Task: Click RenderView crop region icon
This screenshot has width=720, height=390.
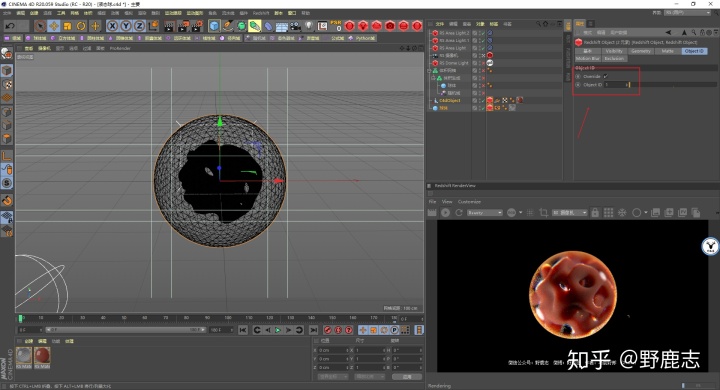Action: tap(544, 213)
